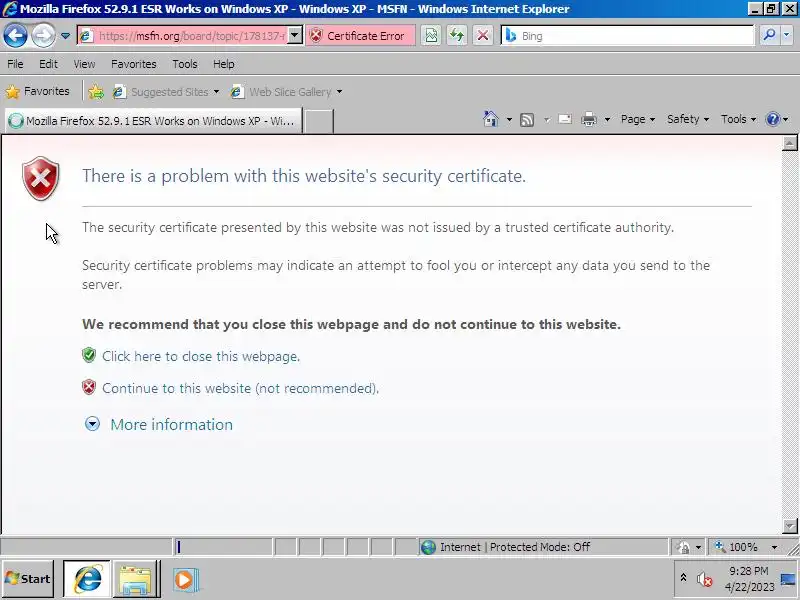This screenshot has height=600, width=800.
Task: Click the Bing search box
Action: [628, 36]
